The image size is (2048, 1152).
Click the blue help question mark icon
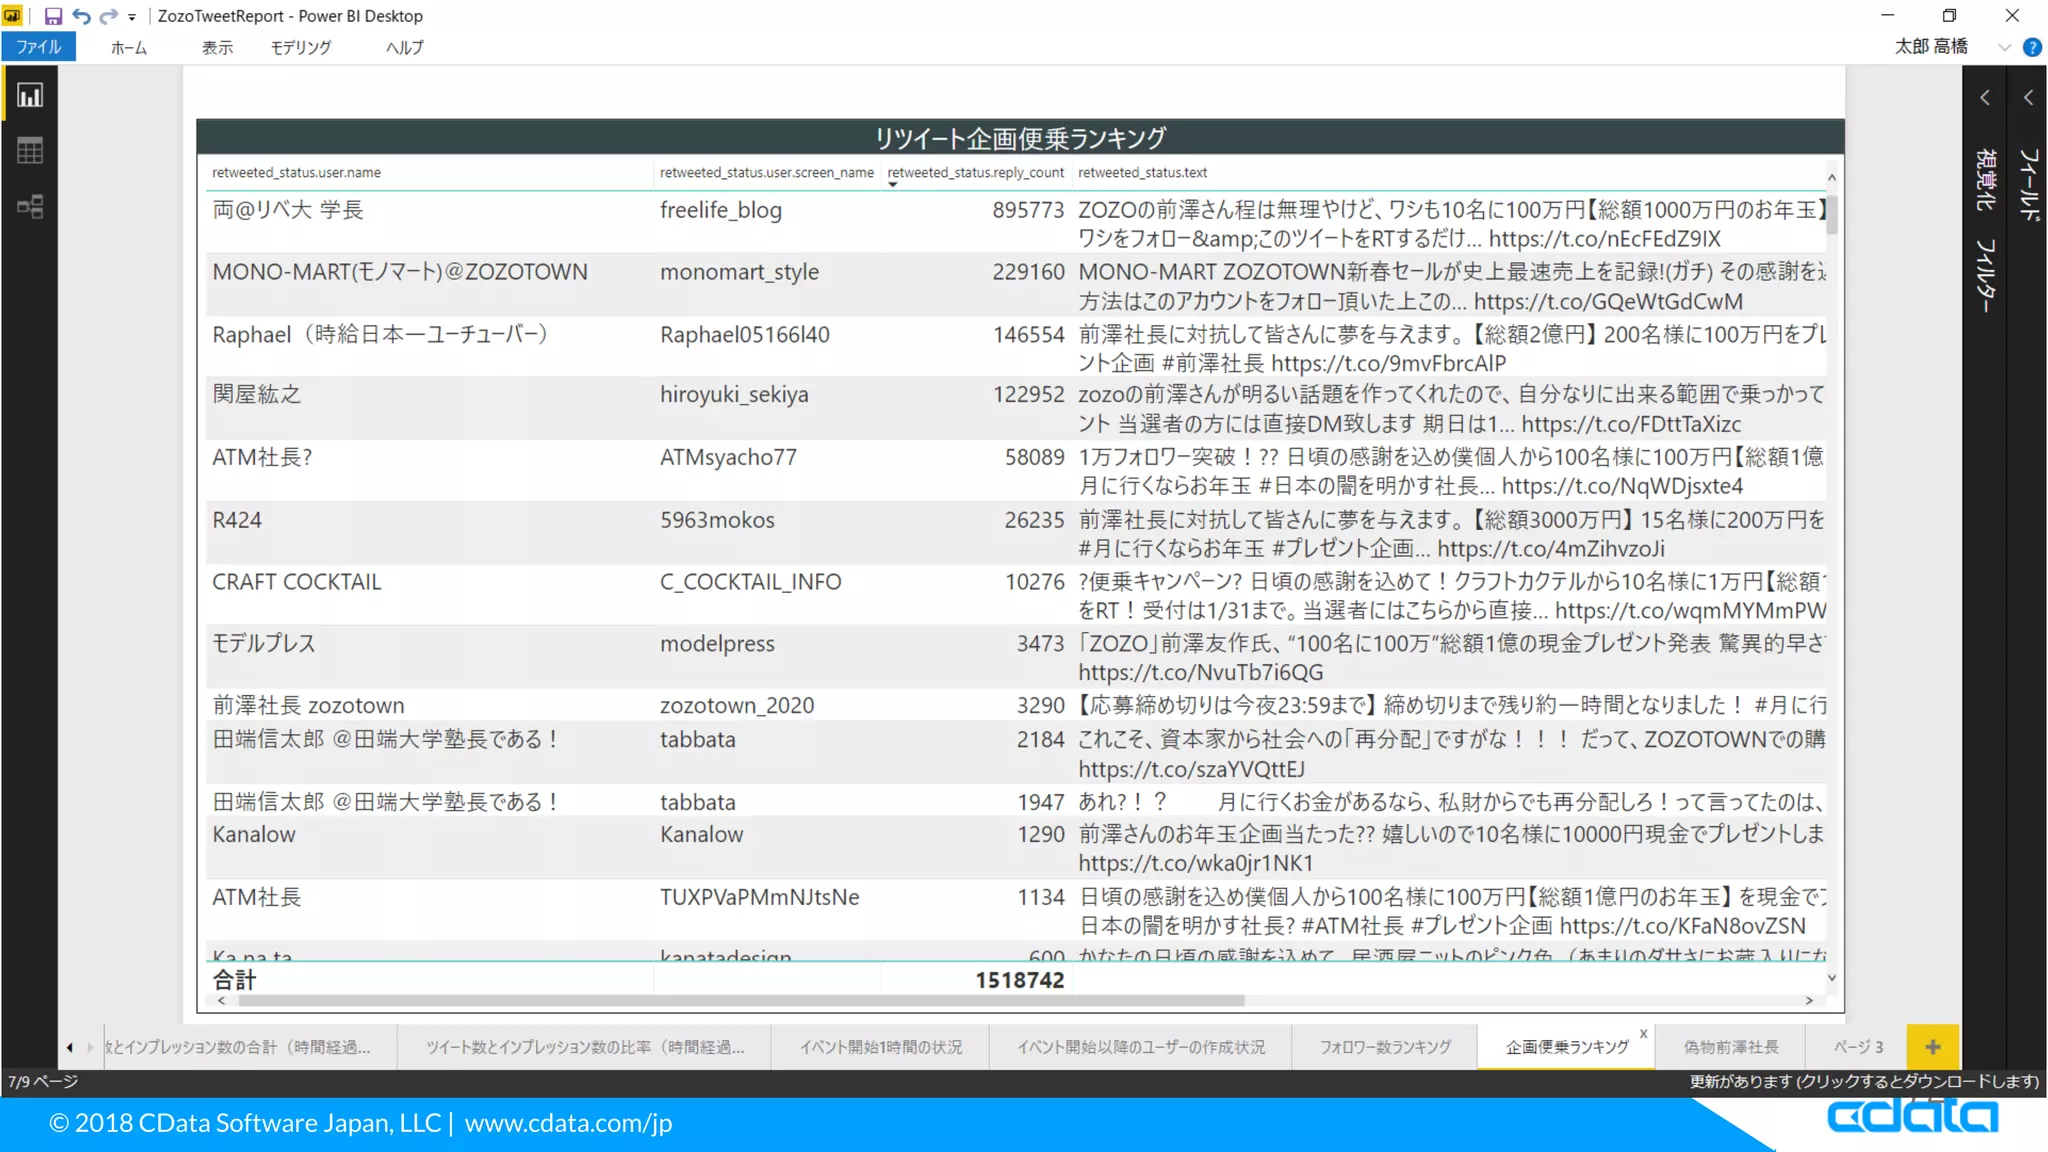pyautogui.click(x=2032, y=47)
